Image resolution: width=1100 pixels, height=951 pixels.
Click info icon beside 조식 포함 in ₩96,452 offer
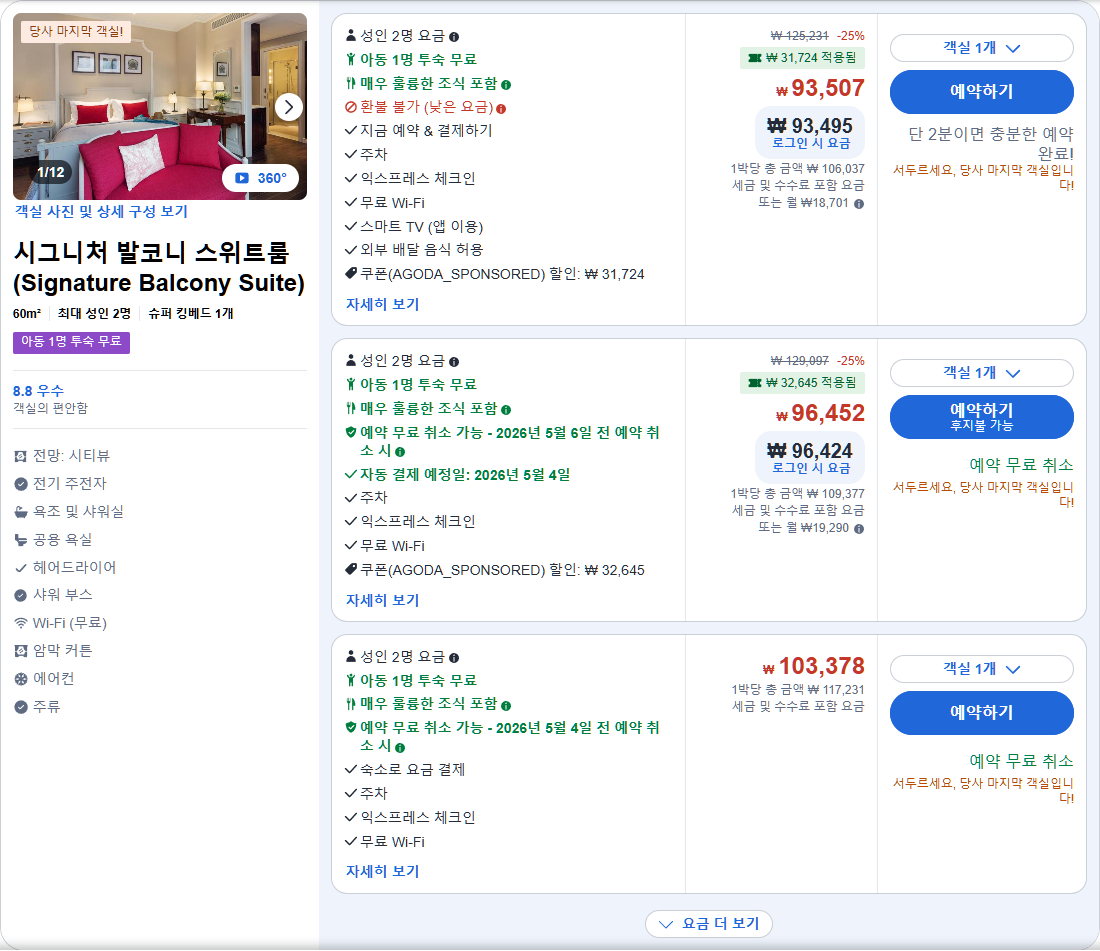click(x=506, y=410)
